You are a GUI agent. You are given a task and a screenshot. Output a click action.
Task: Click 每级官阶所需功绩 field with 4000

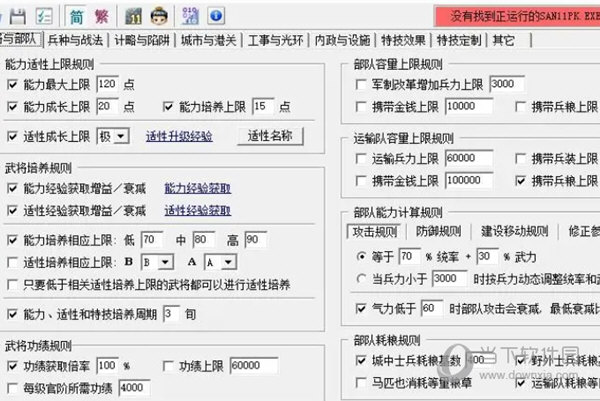click(x=134, y=388)
